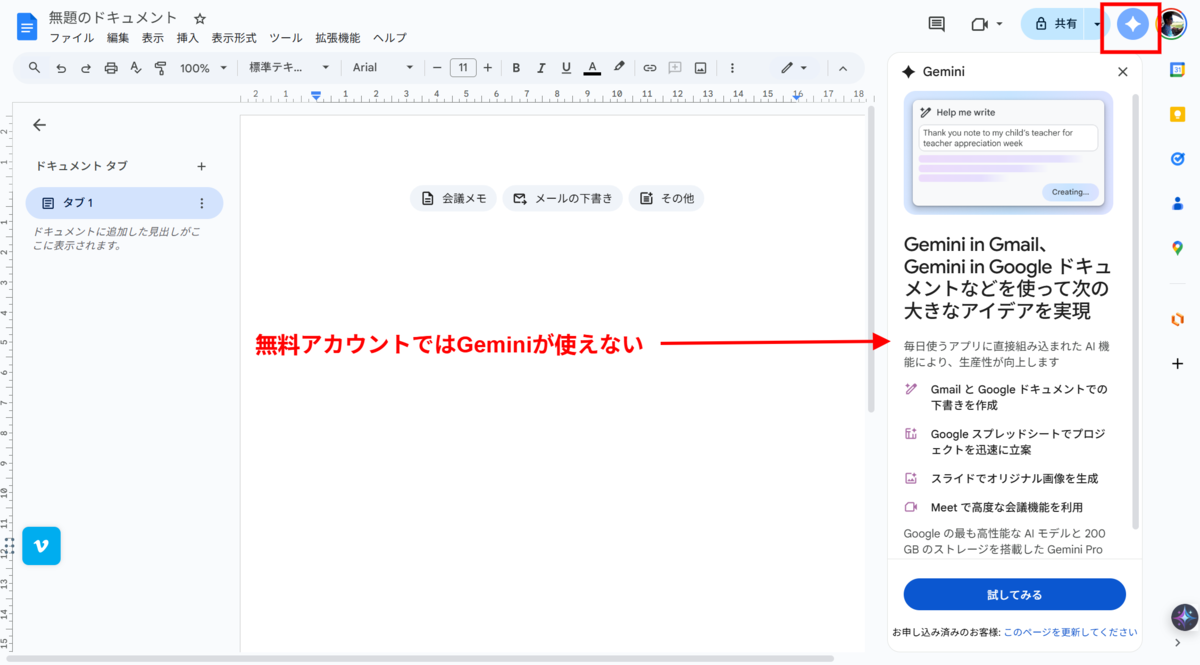Open the ヘルプ menu
This screenshot has height=665, width=1200.
point(390,38)
